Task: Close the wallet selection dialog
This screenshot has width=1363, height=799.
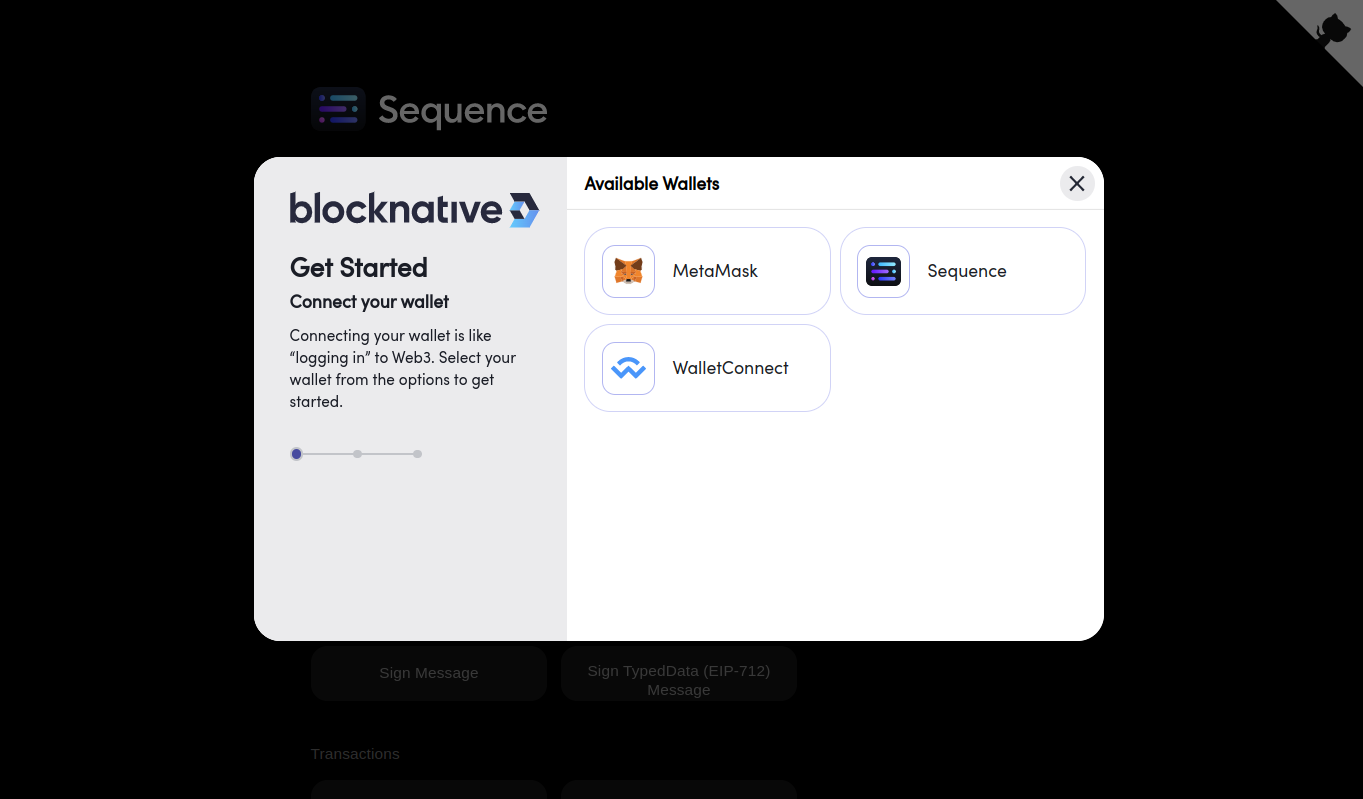Action: [x=1077, y=184]
